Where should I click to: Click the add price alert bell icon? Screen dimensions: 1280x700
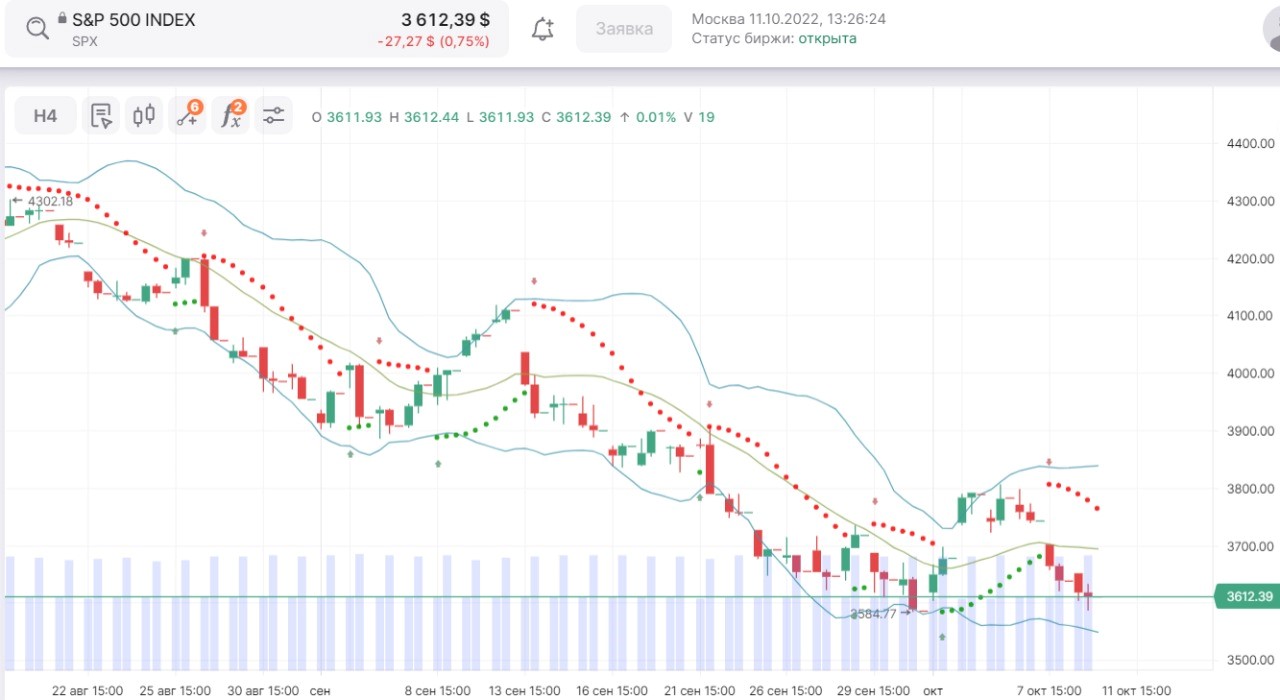[x=542, y=29]
